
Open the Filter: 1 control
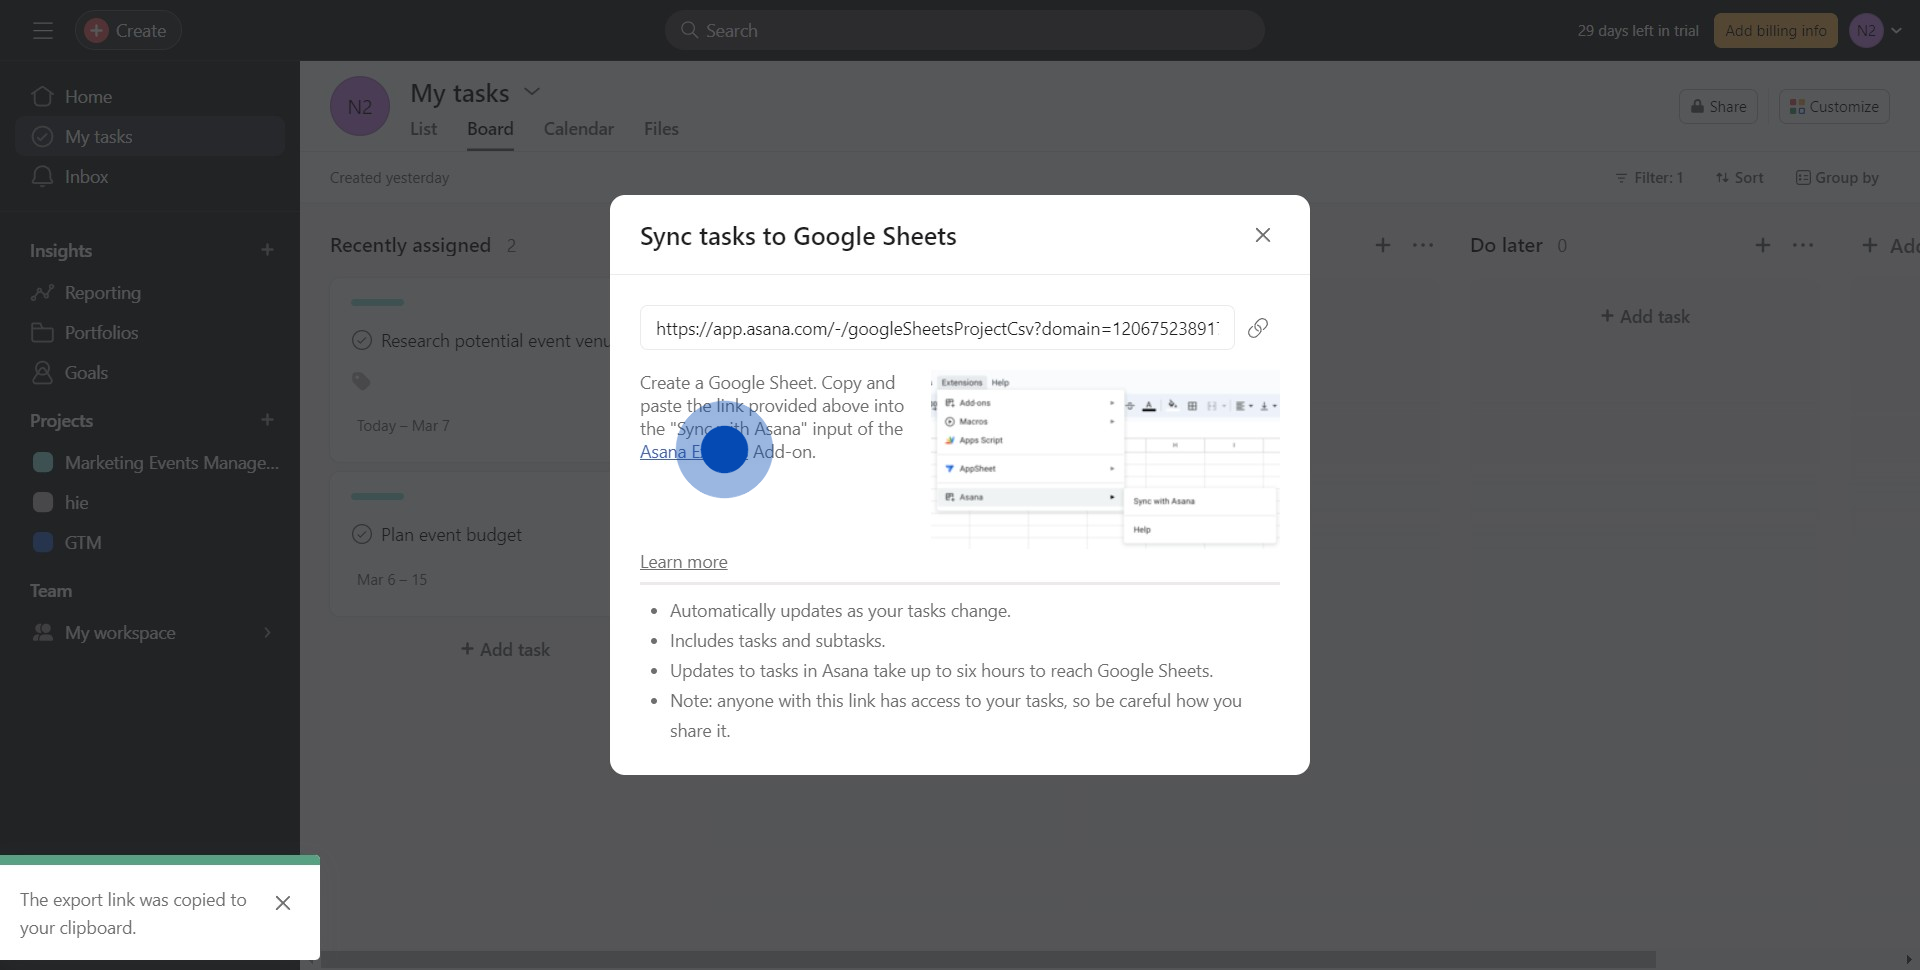click(x=1649, y=178)
